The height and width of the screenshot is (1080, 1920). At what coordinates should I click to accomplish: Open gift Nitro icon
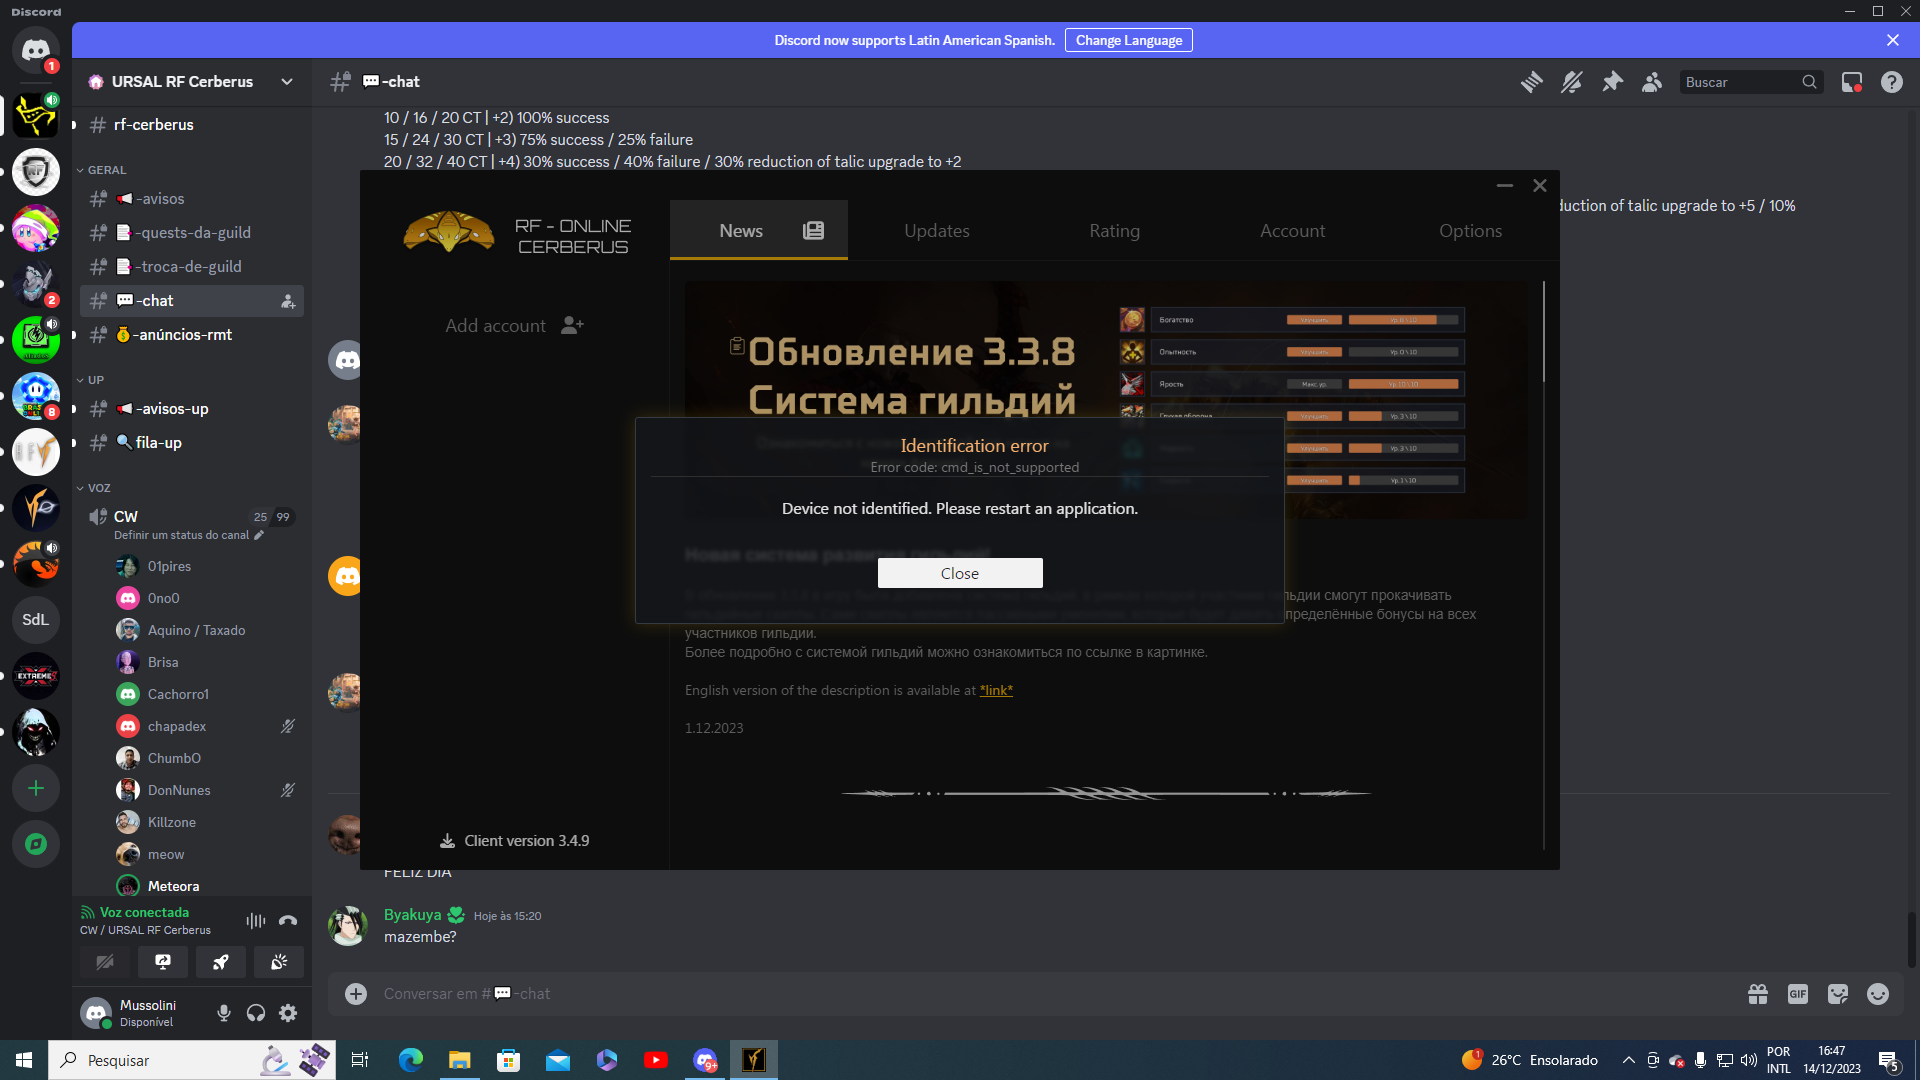pyautogui.click(x=1758, y=994)
